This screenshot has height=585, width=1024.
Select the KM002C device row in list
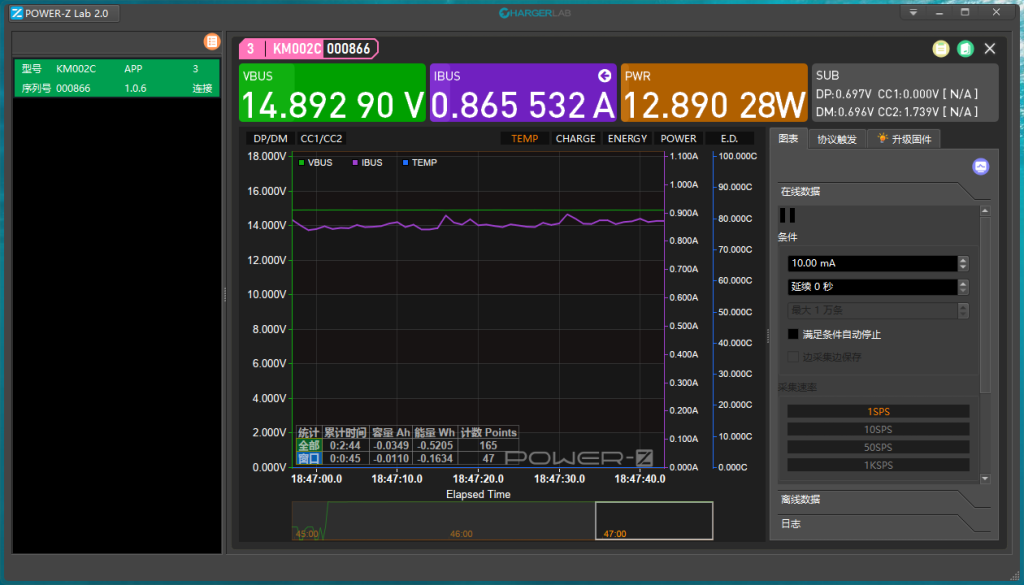coord(117,78)
